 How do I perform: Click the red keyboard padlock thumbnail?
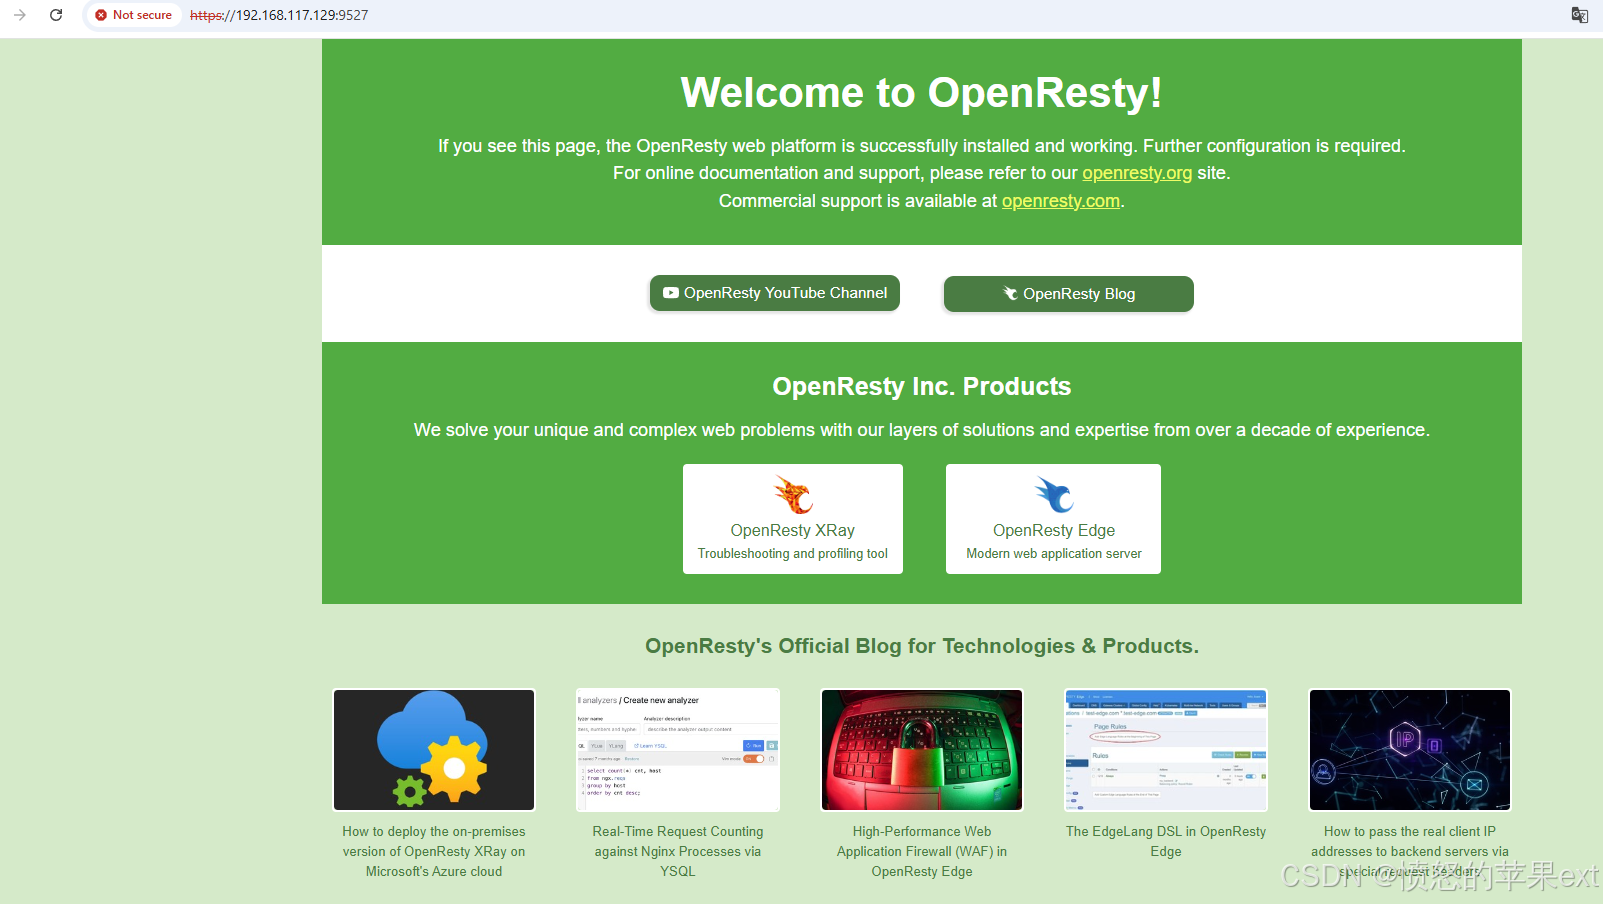(922, 750)
